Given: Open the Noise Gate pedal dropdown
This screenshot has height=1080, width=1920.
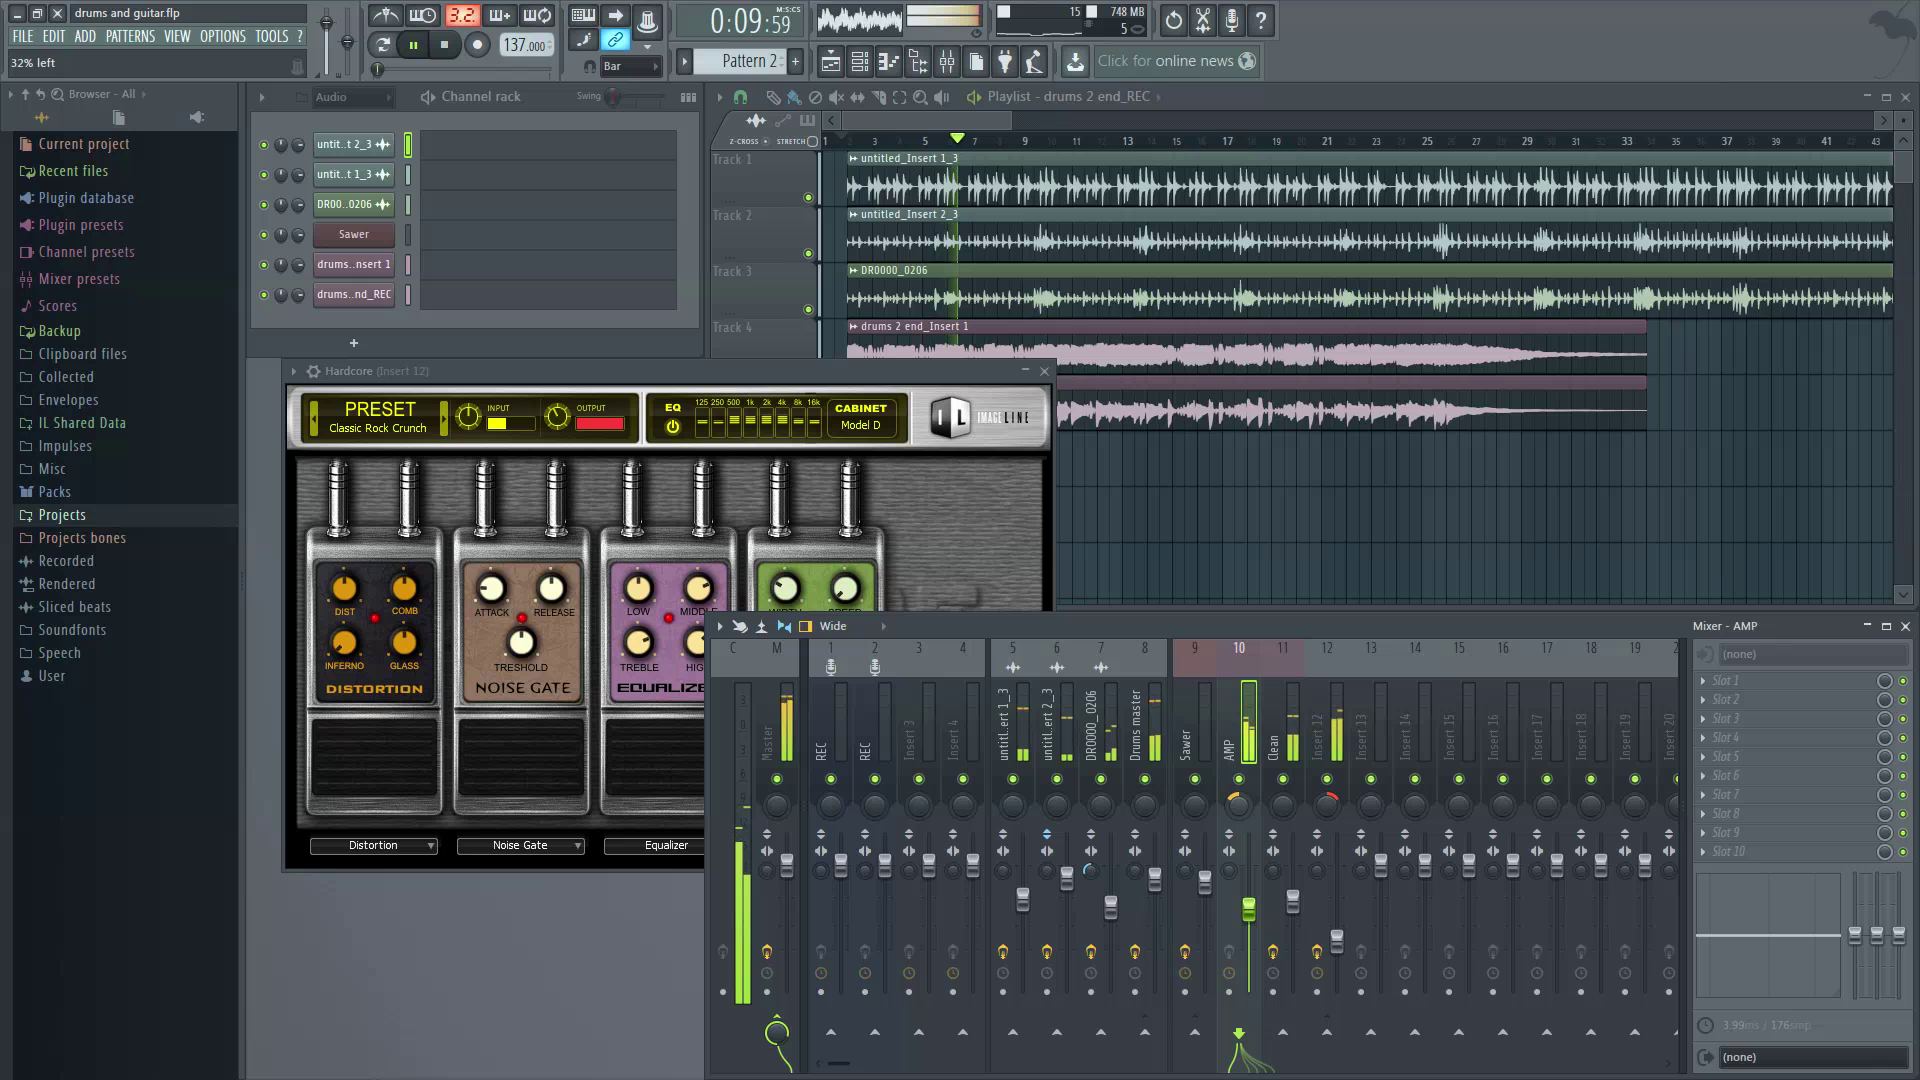Looking at the screenshot, I should click(x=520, y=846).
